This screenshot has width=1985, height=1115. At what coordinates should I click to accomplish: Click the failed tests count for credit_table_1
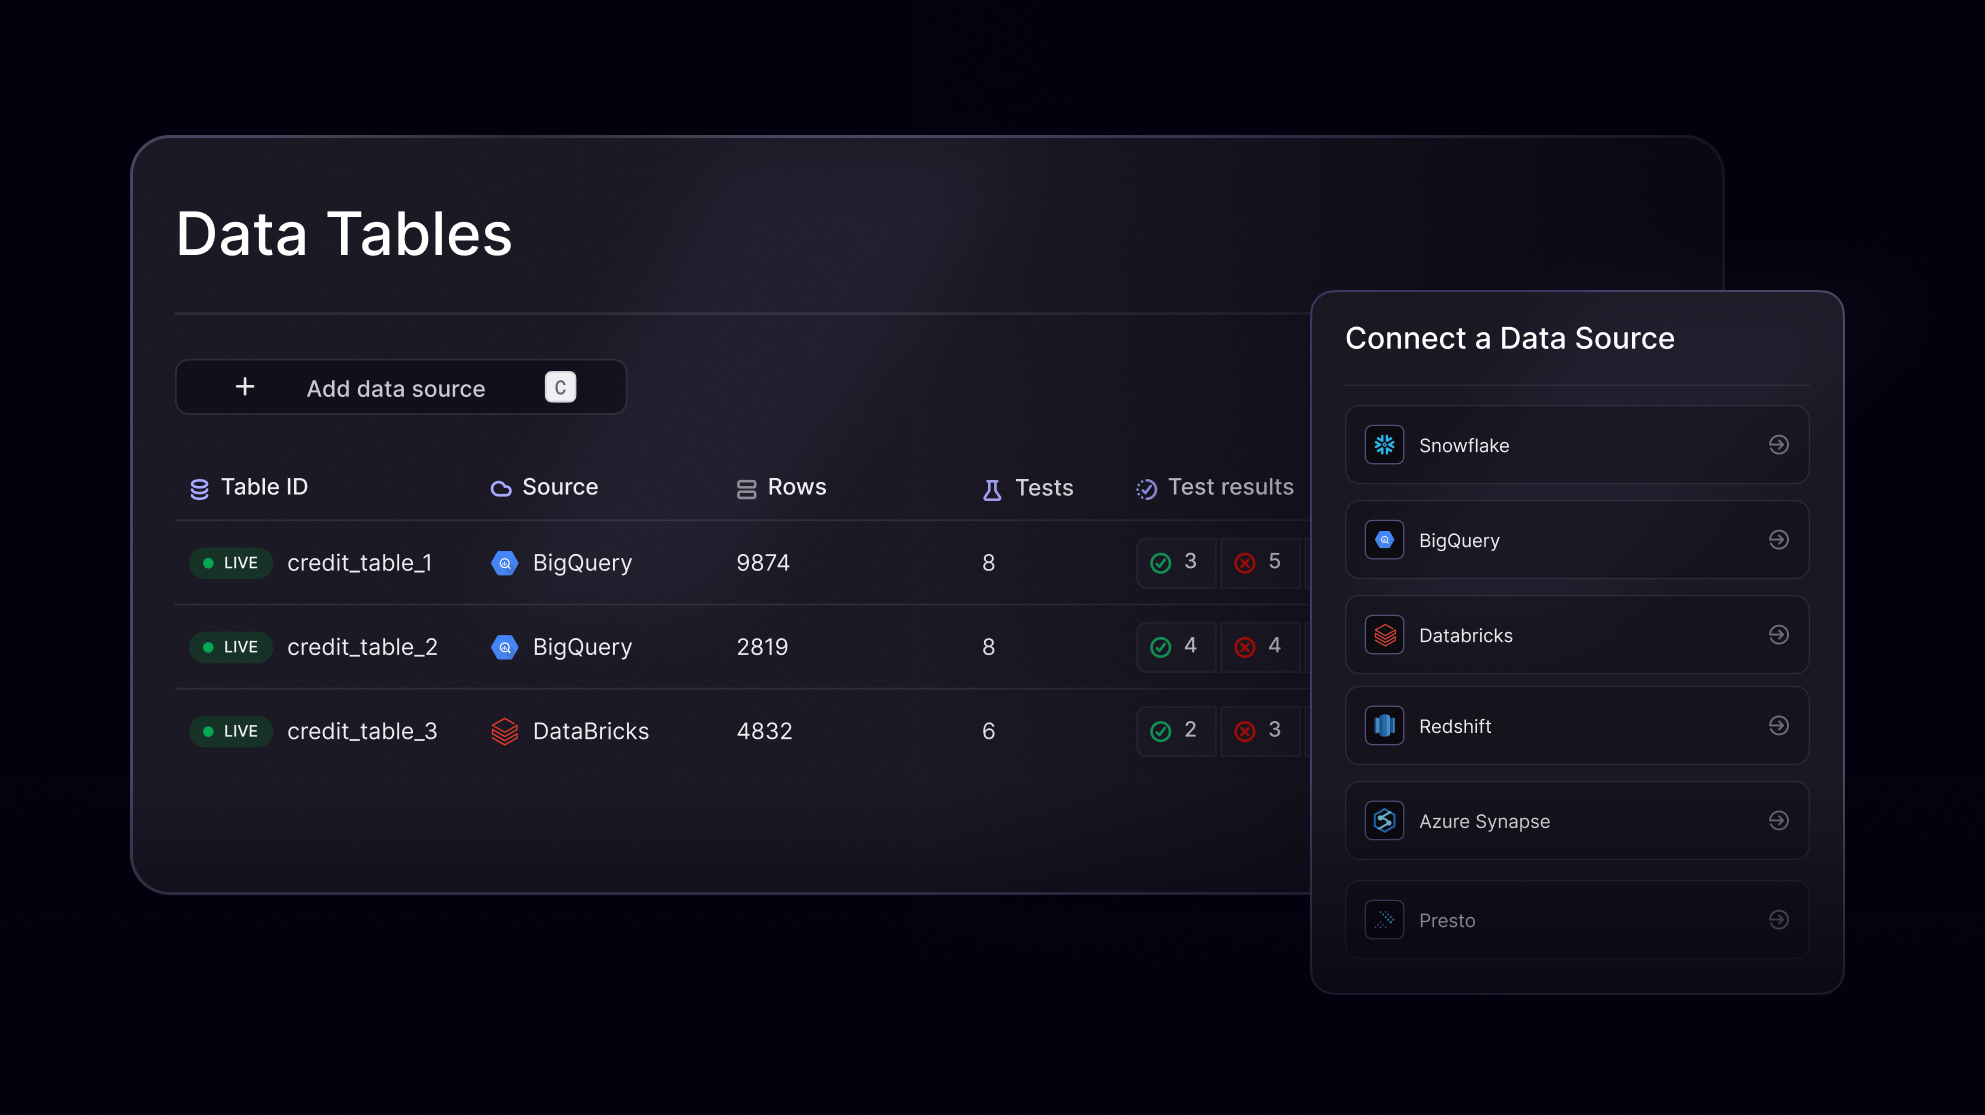[1261, 562]
